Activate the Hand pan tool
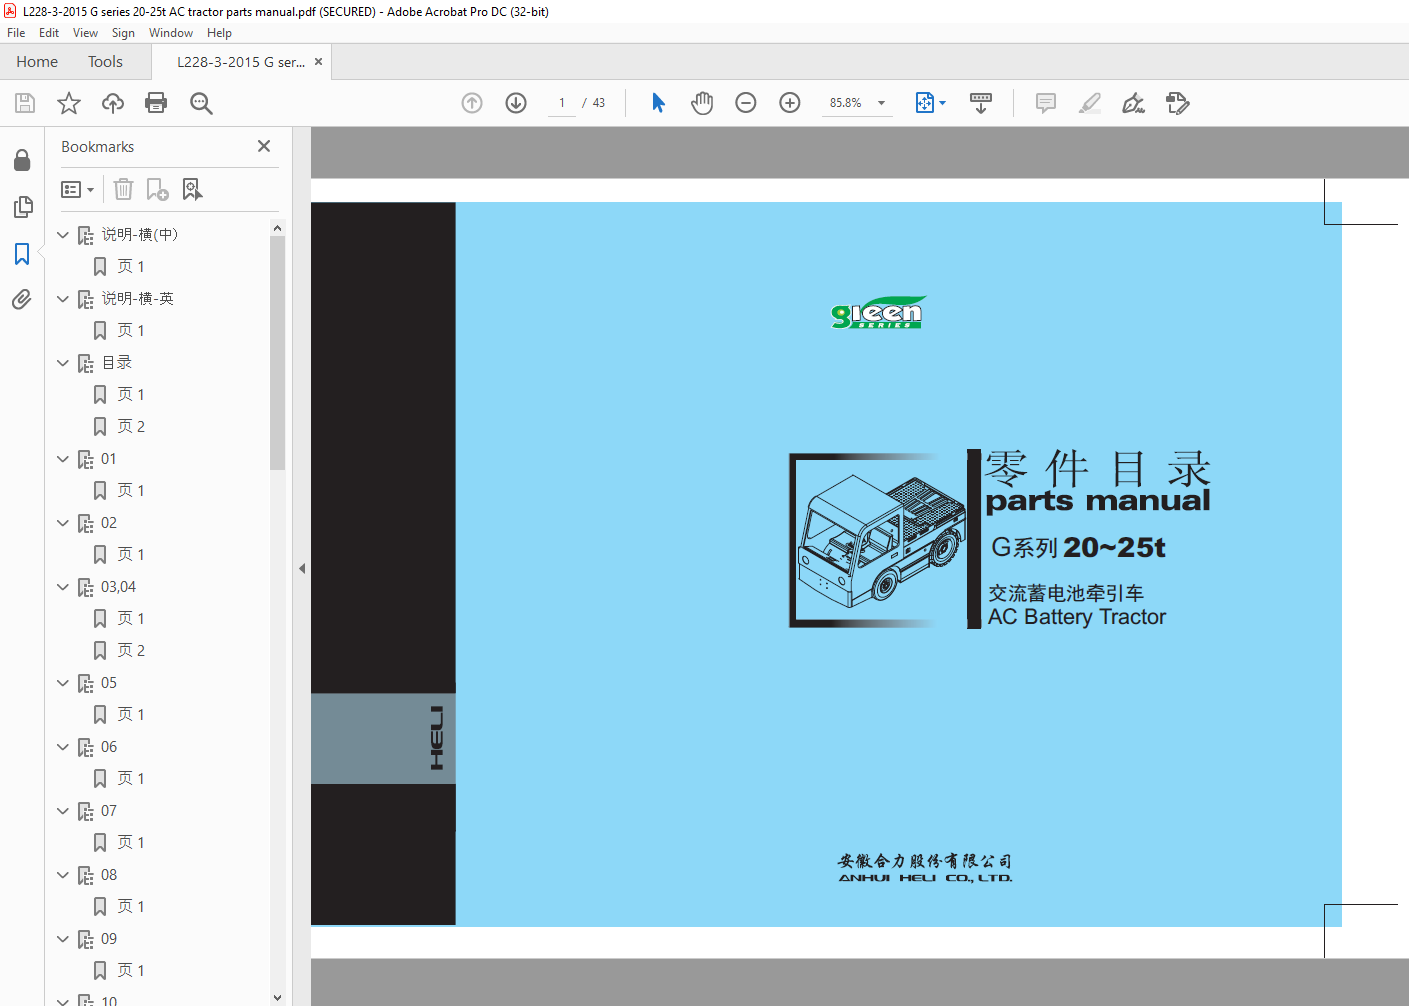The image size is (1409, 1006). 702,103
